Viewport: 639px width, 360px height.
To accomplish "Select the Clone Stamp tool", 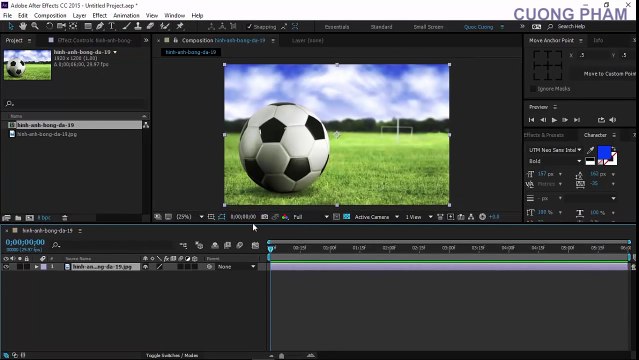I will (138, 26).
